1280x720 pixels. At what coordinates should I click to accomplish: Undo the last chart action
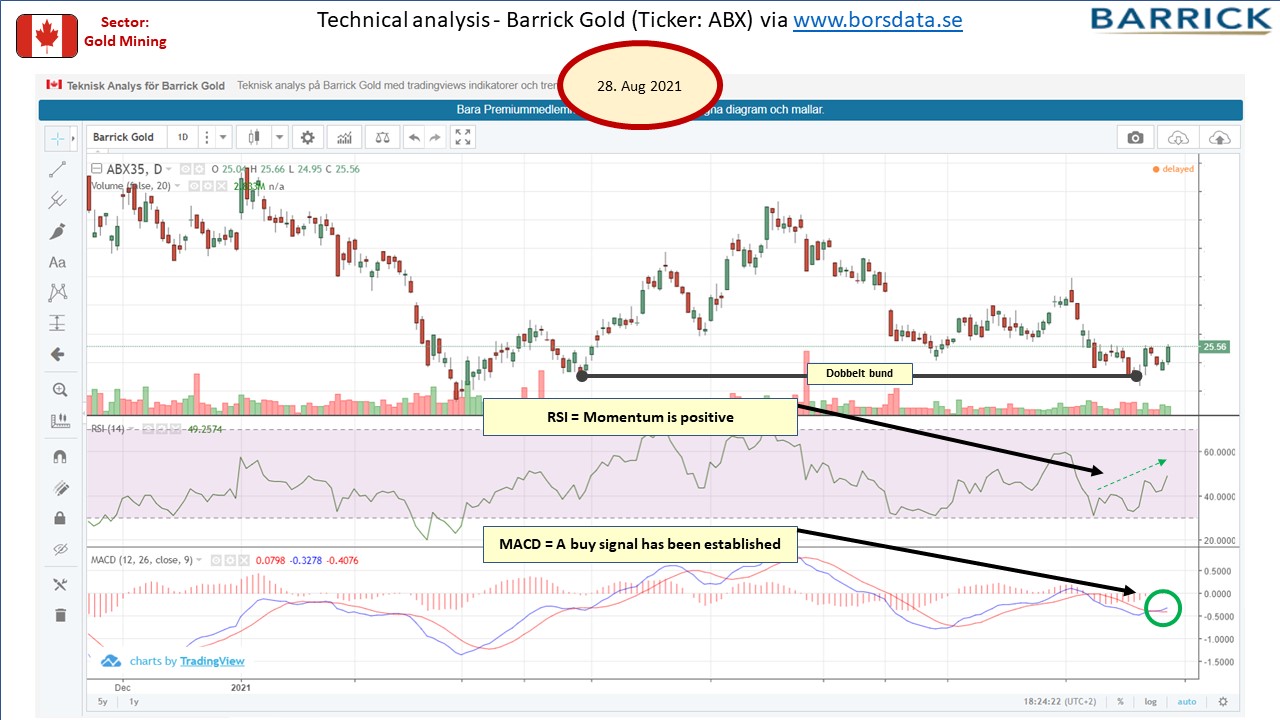coord(413,137)
